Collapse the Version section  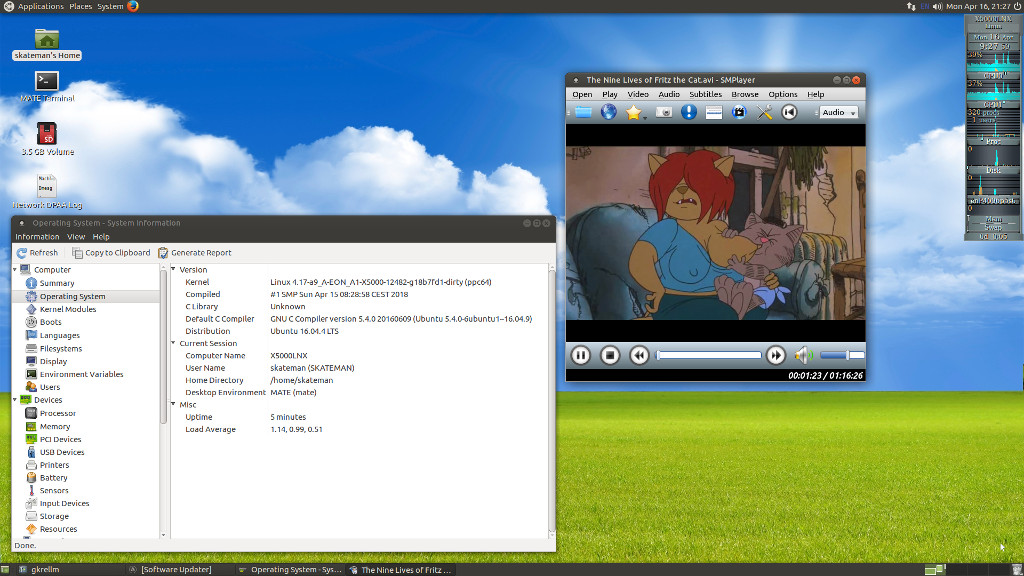click(174, 269)
